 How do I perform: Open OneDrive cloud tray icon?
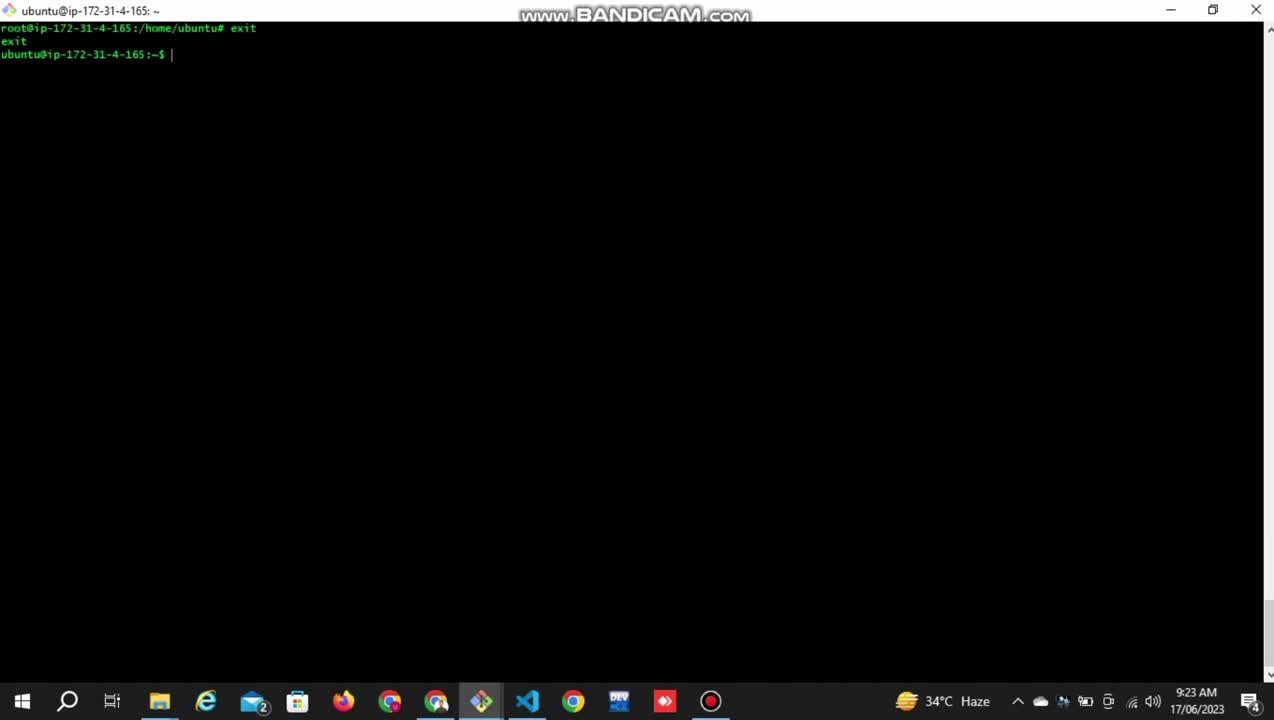(1040, 701)
